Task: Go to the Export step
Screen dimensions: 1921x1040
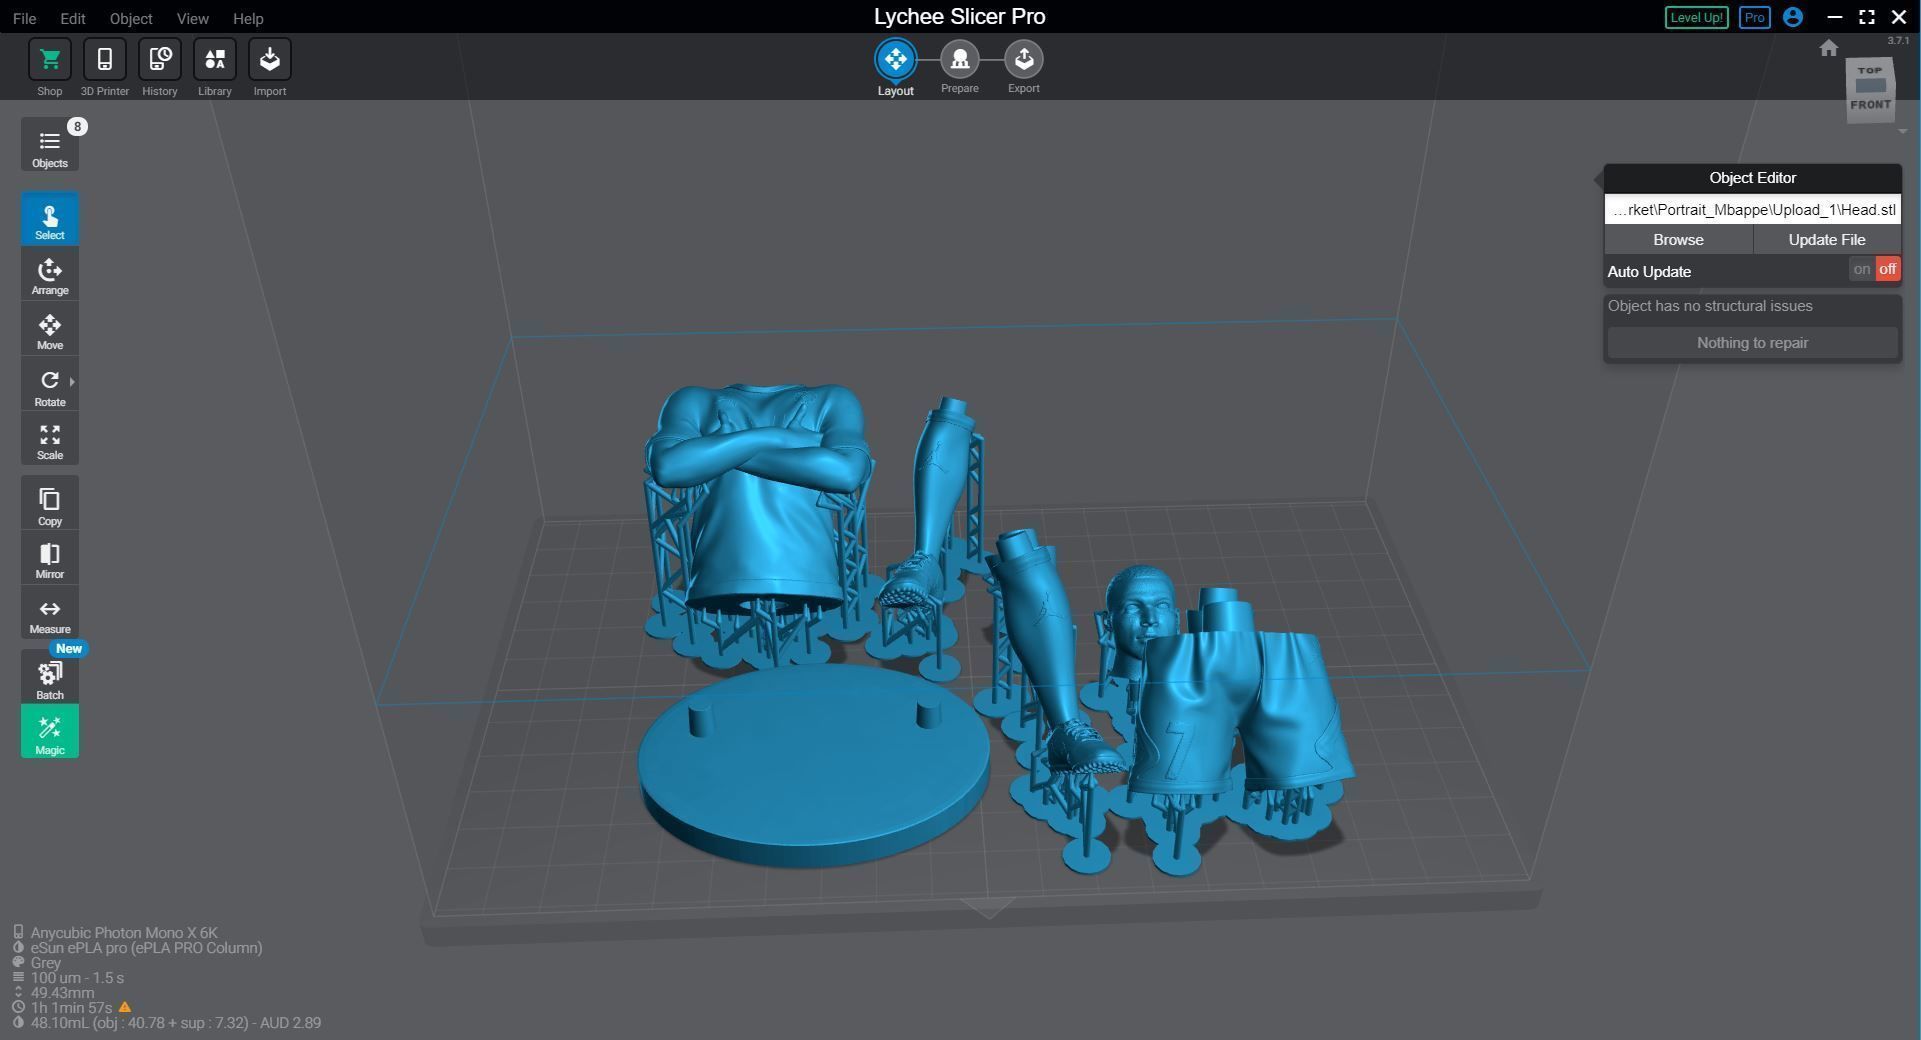Action: pyautogui.click(x=1023, y=60)
